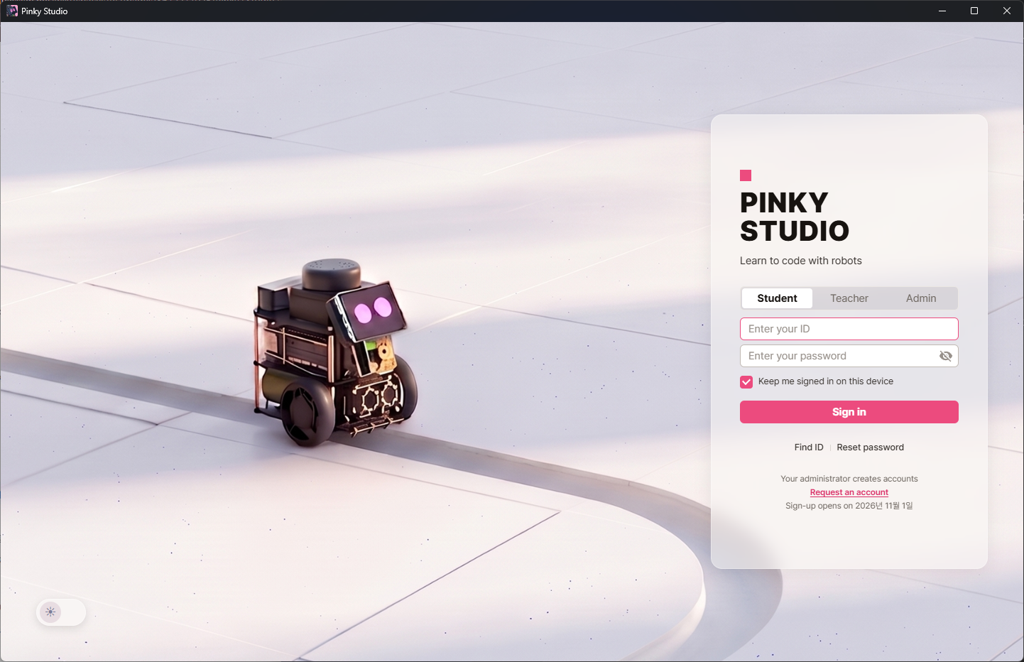
Task: Maximize the Pinky Studio window
Action: (x=974, y=11)
